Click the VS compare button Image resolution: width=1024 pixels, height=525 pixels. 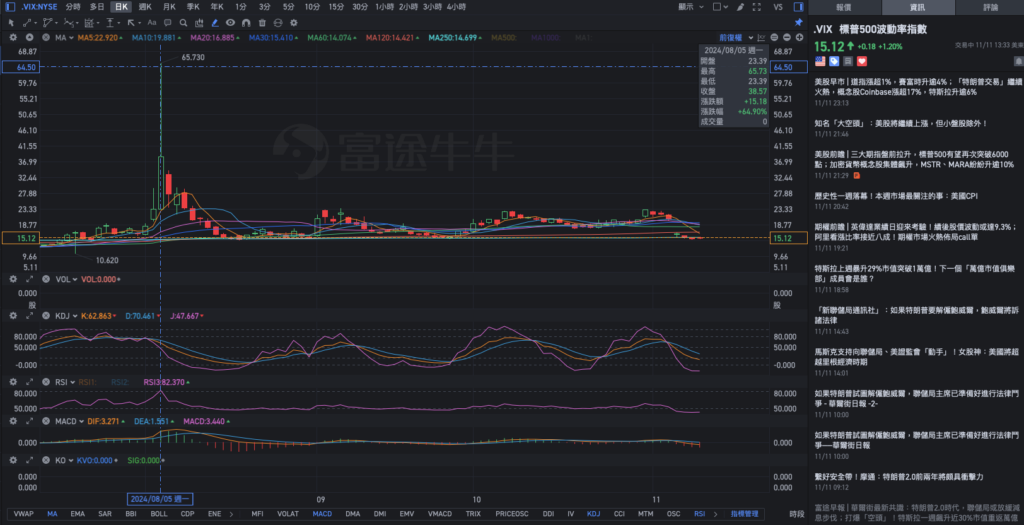[778, 7]
